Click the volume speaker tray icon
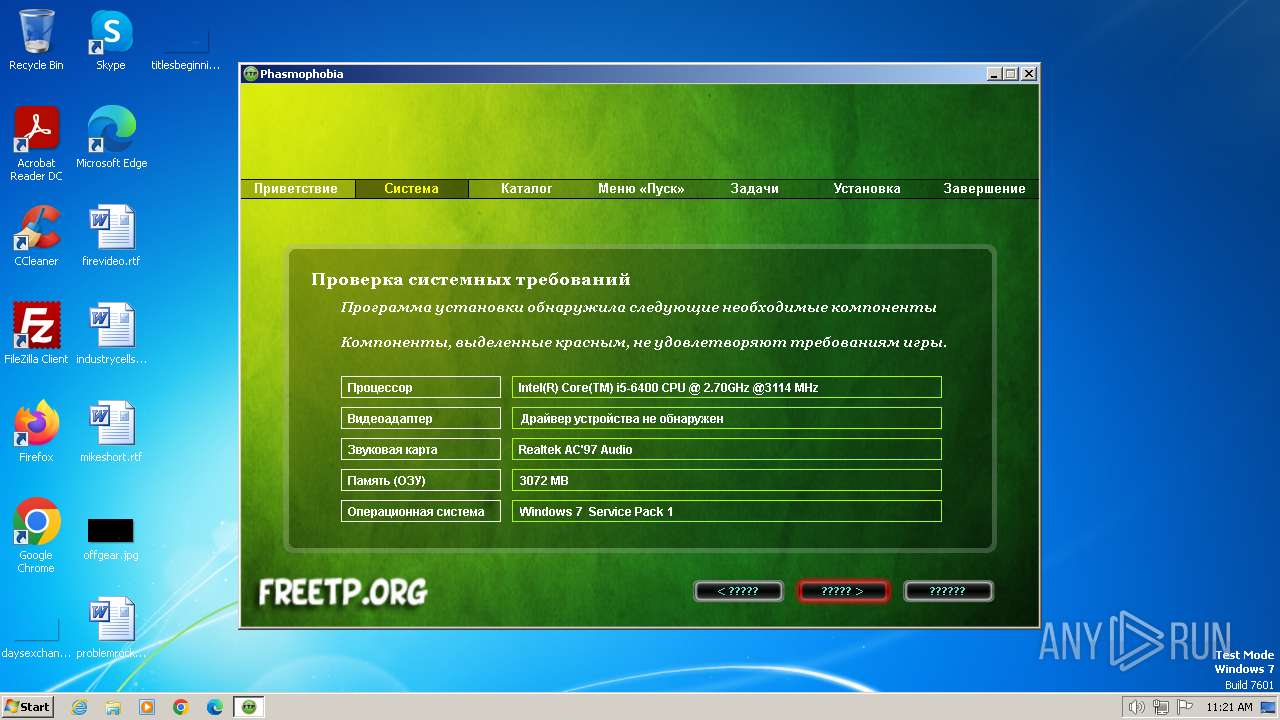Image resolution: width=1280 pixels, height=720 pixels. click(1137, 707)
